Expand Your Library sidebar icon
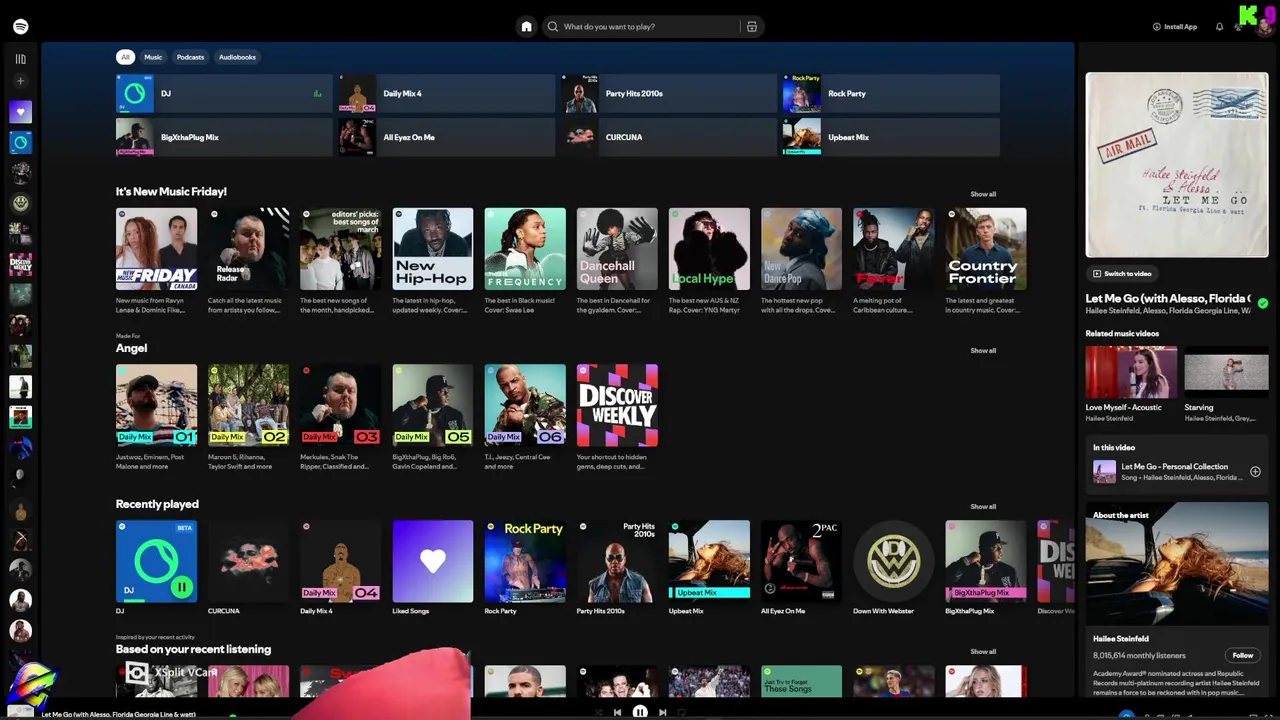Viewport: 1280px width, 720px height. [x=21, y=59]
